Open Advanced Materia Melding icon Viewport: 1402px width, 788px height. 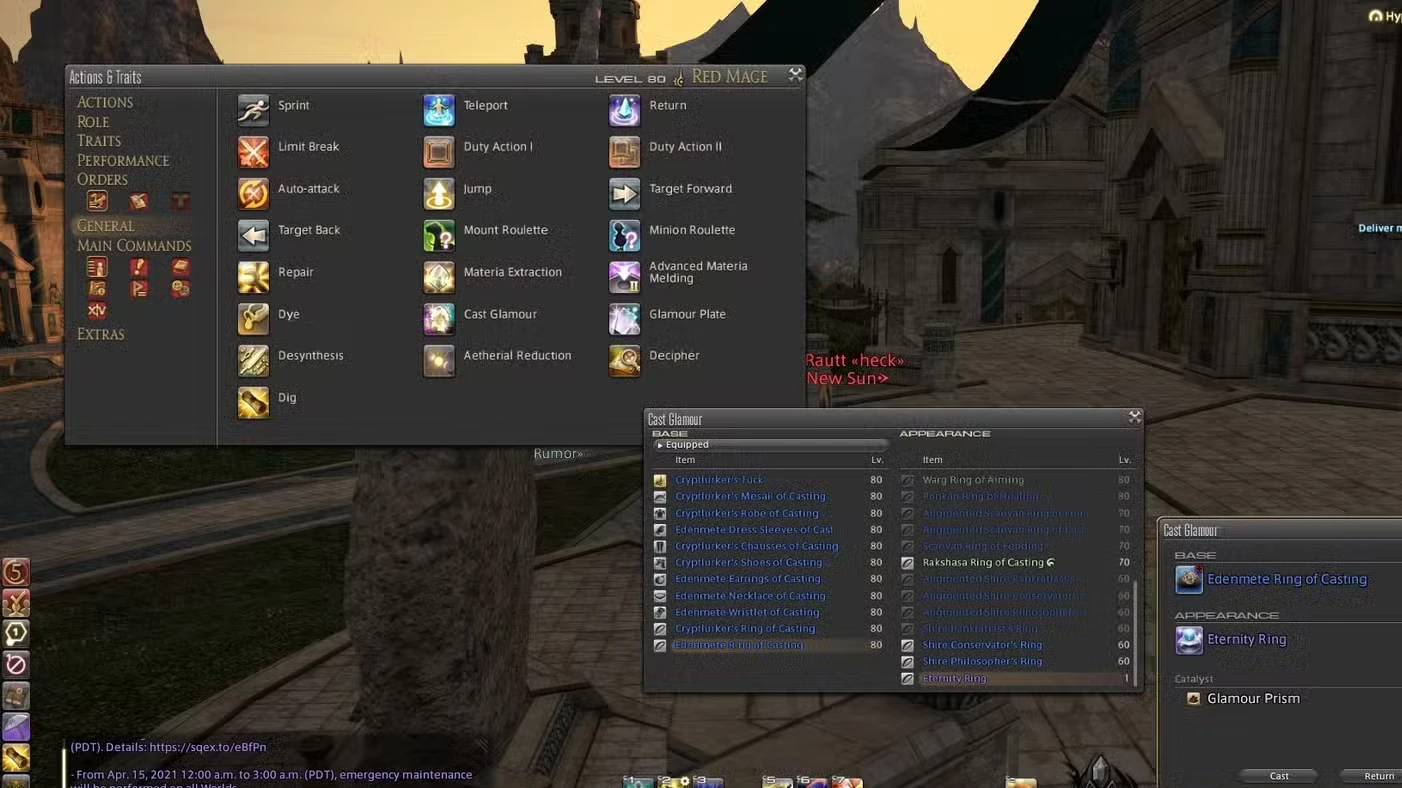624,277
